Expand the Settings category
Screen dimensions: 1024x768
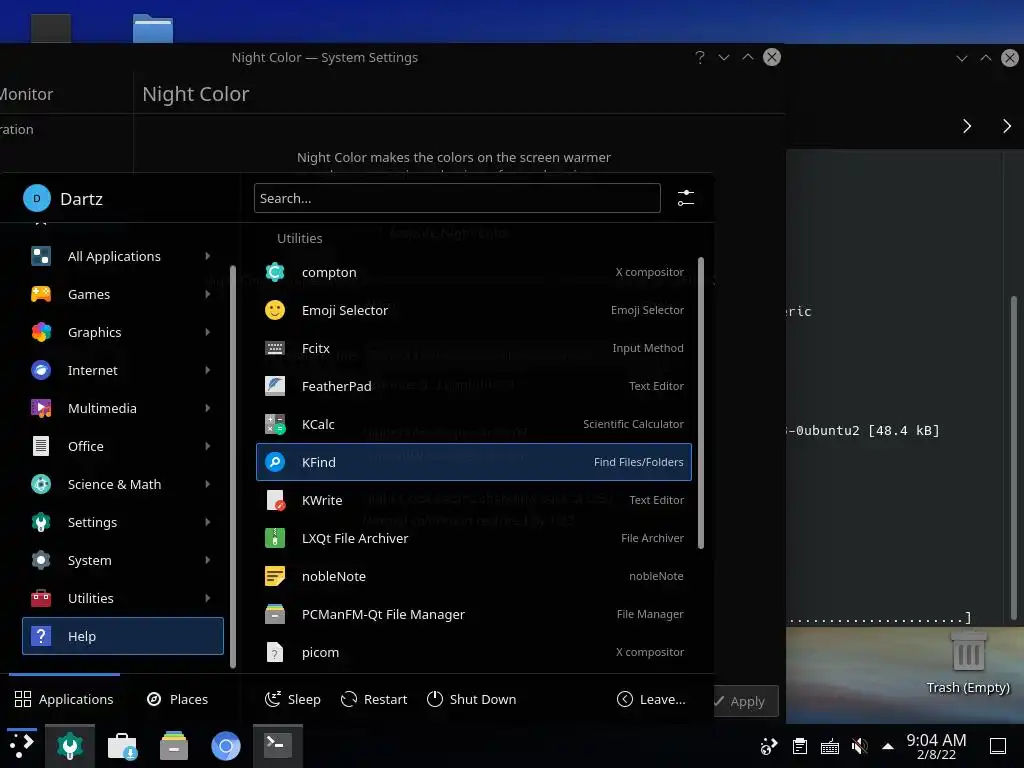[123, 522]
